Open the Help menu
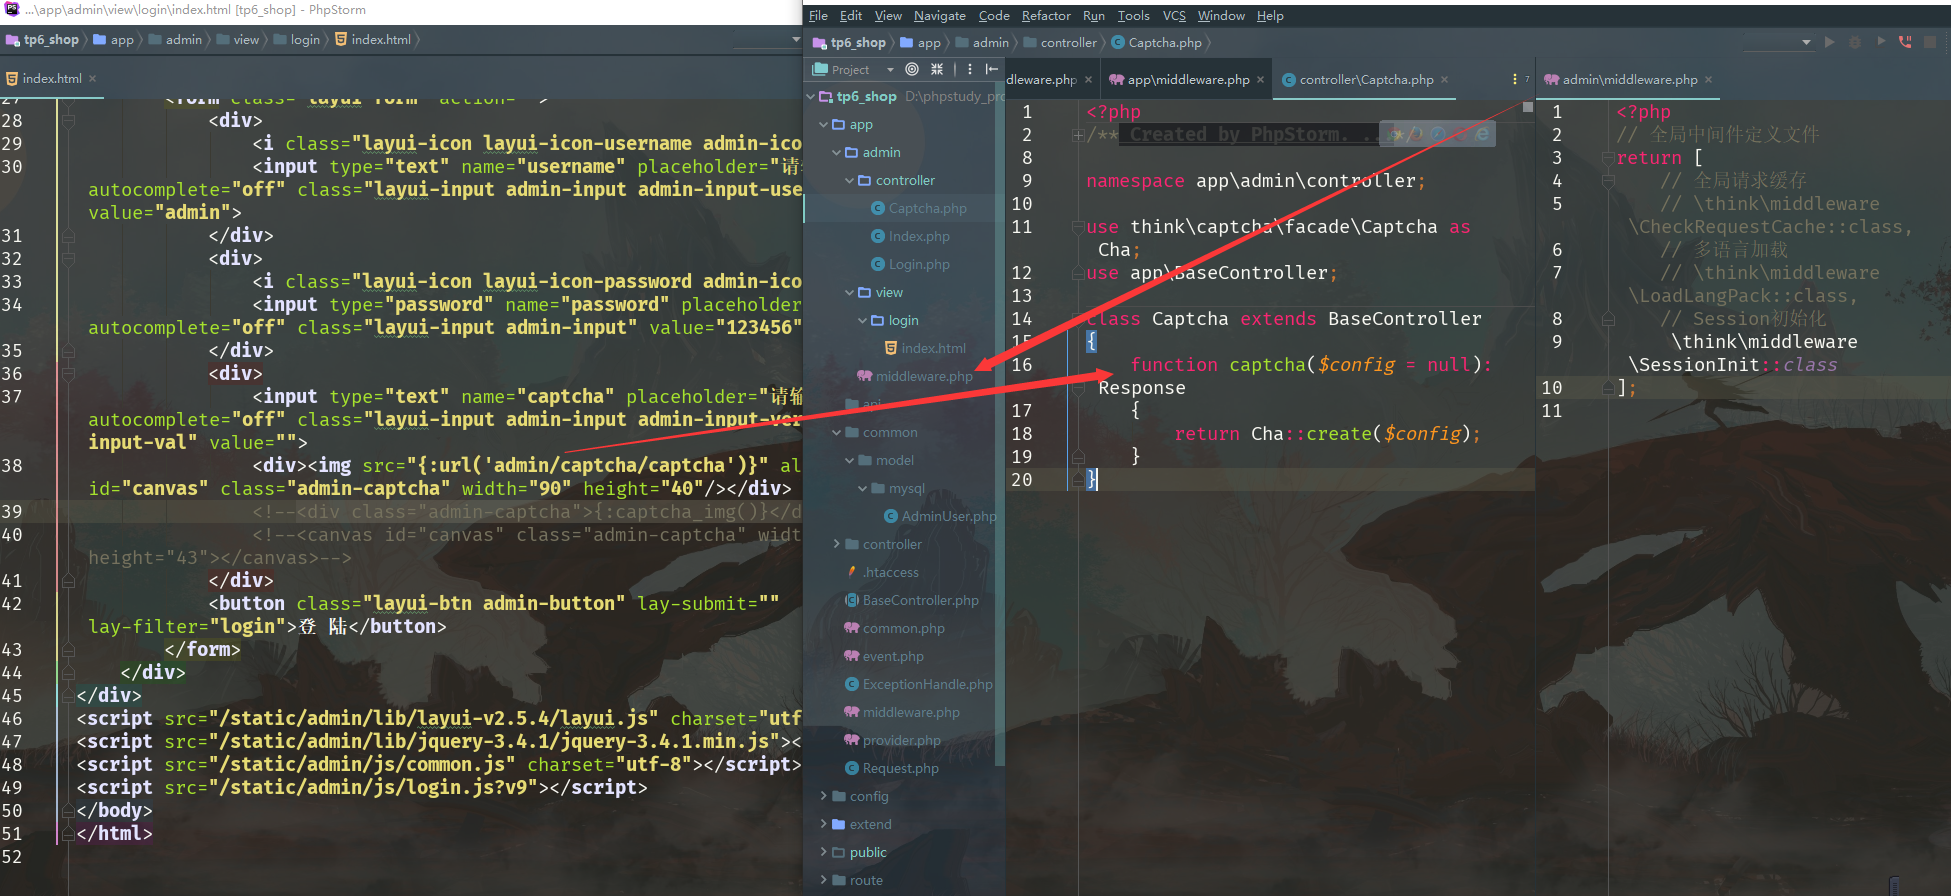This screenshot has height=896, width=1951. tap(1270, 16)
